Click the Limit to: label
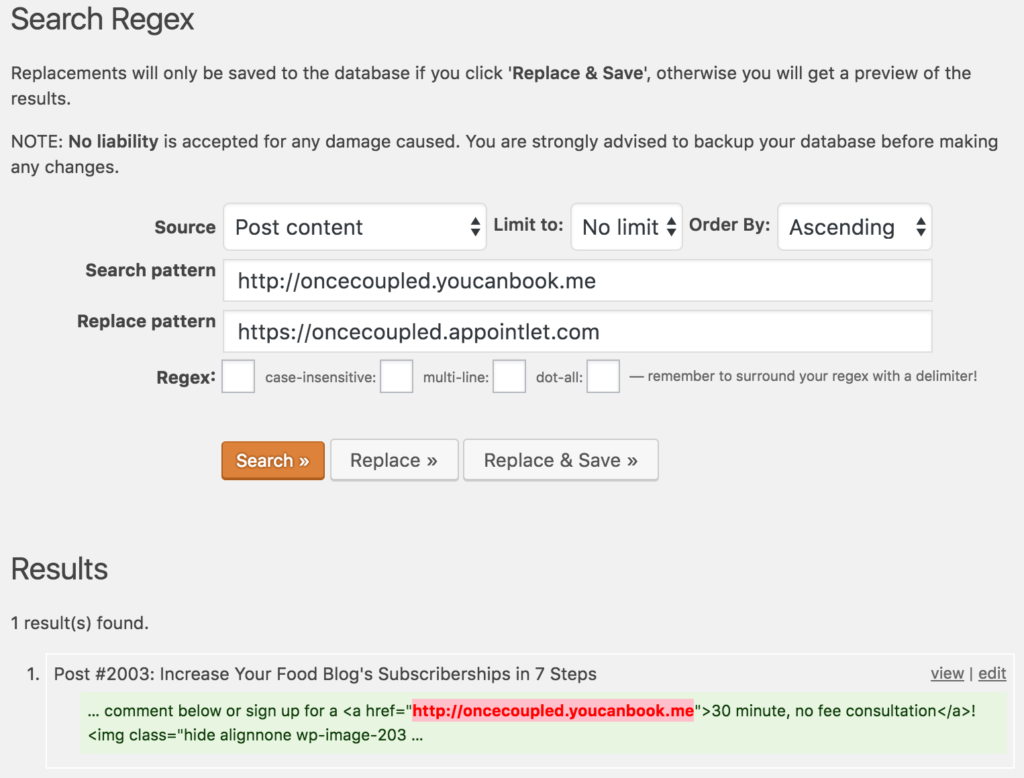The image size is (1024, 778). (528, 225)
